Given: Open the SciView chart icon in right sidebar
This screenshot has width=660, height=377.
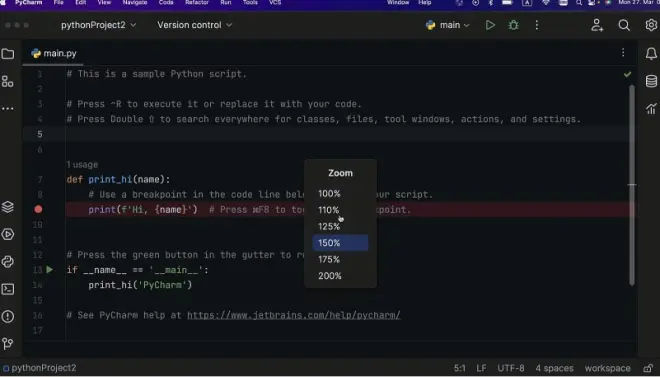Looking at the screenshot, I should (651, 109).
